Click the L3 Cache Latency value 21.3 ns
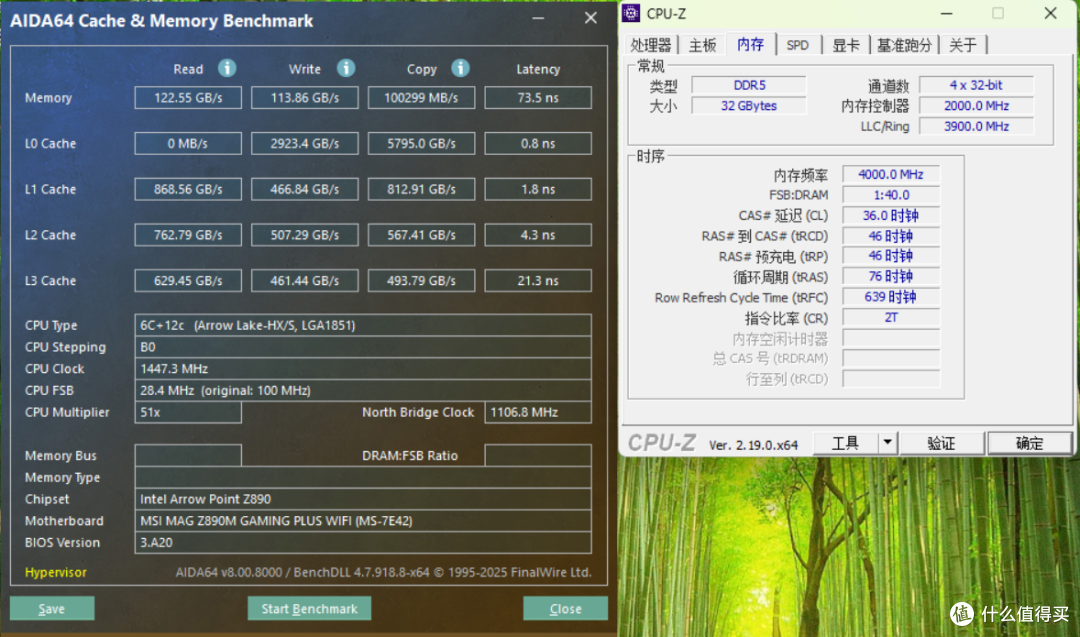This screenshot has height=637, width=1080. [538, 280]
